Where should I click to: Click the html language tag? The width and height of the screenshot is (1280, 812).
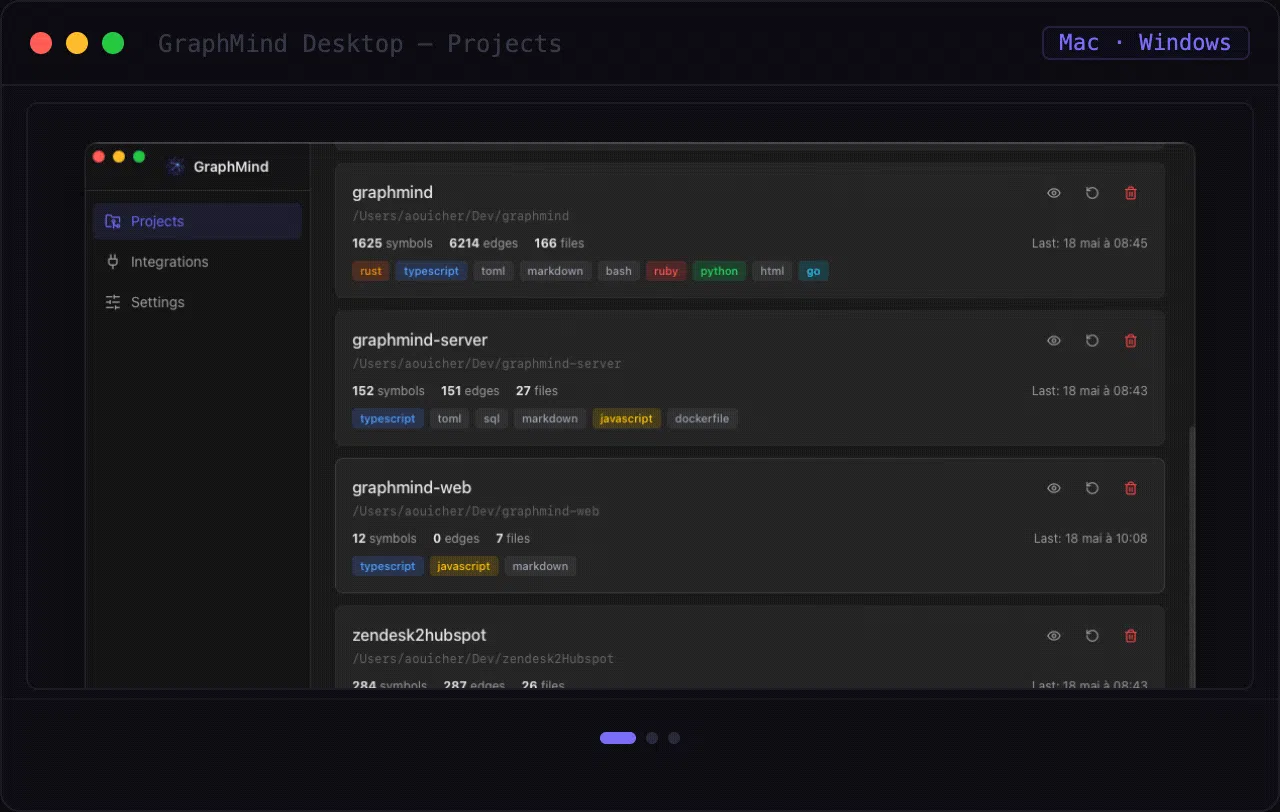point(772,271)
